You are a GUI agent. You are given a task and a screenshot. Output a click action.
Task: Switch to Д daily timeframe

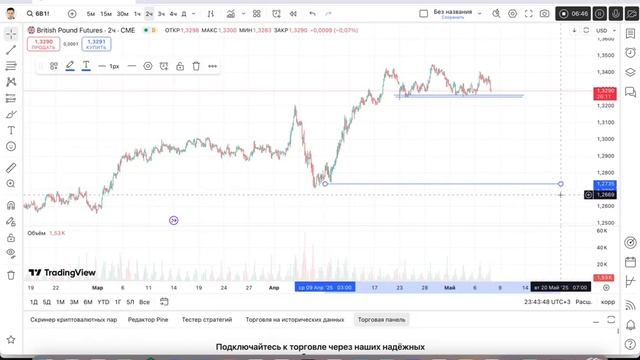[x=184, y=14]
